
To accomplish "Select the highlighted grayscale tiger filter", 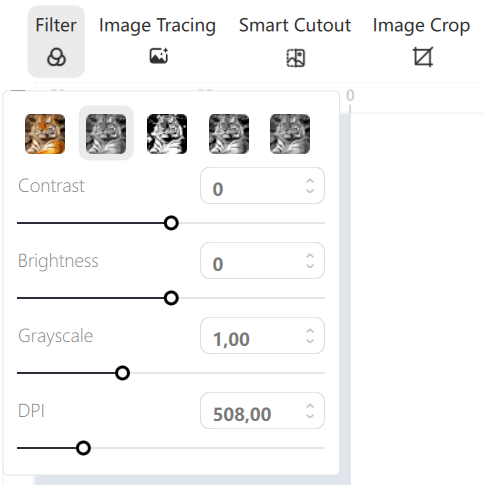I will point(106,134).
